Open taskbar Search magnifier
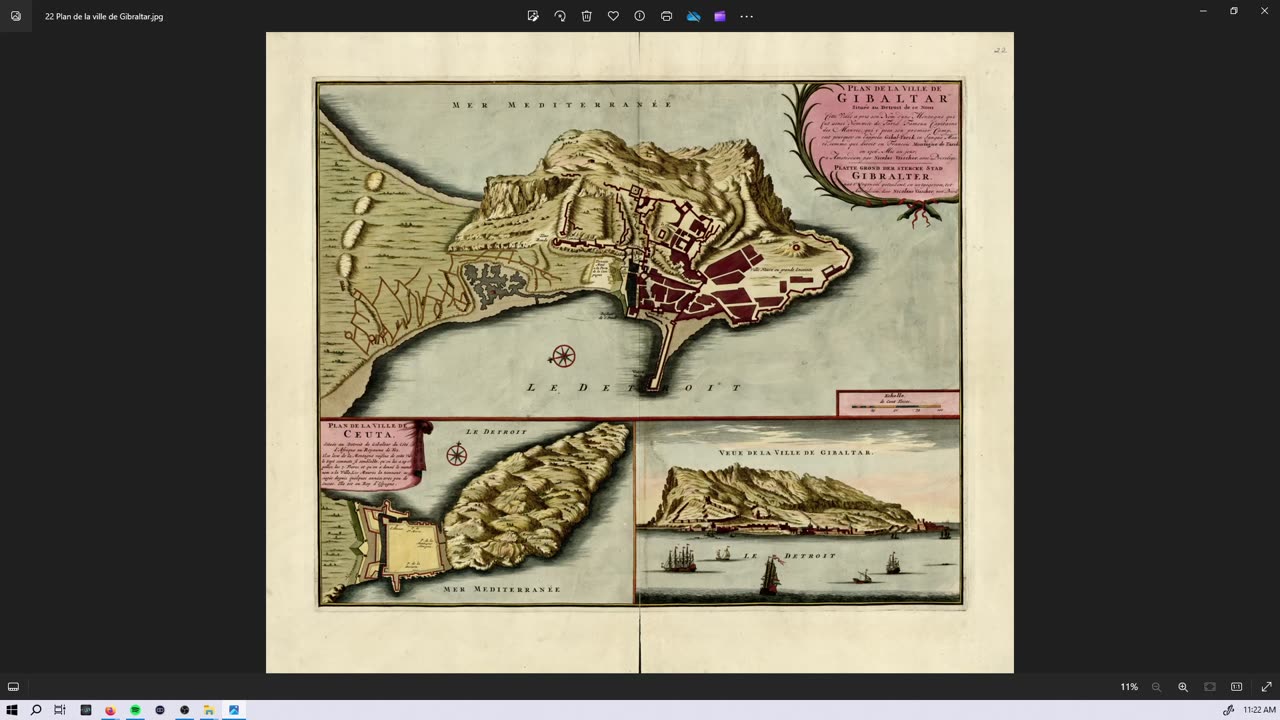 coord(36,710)
